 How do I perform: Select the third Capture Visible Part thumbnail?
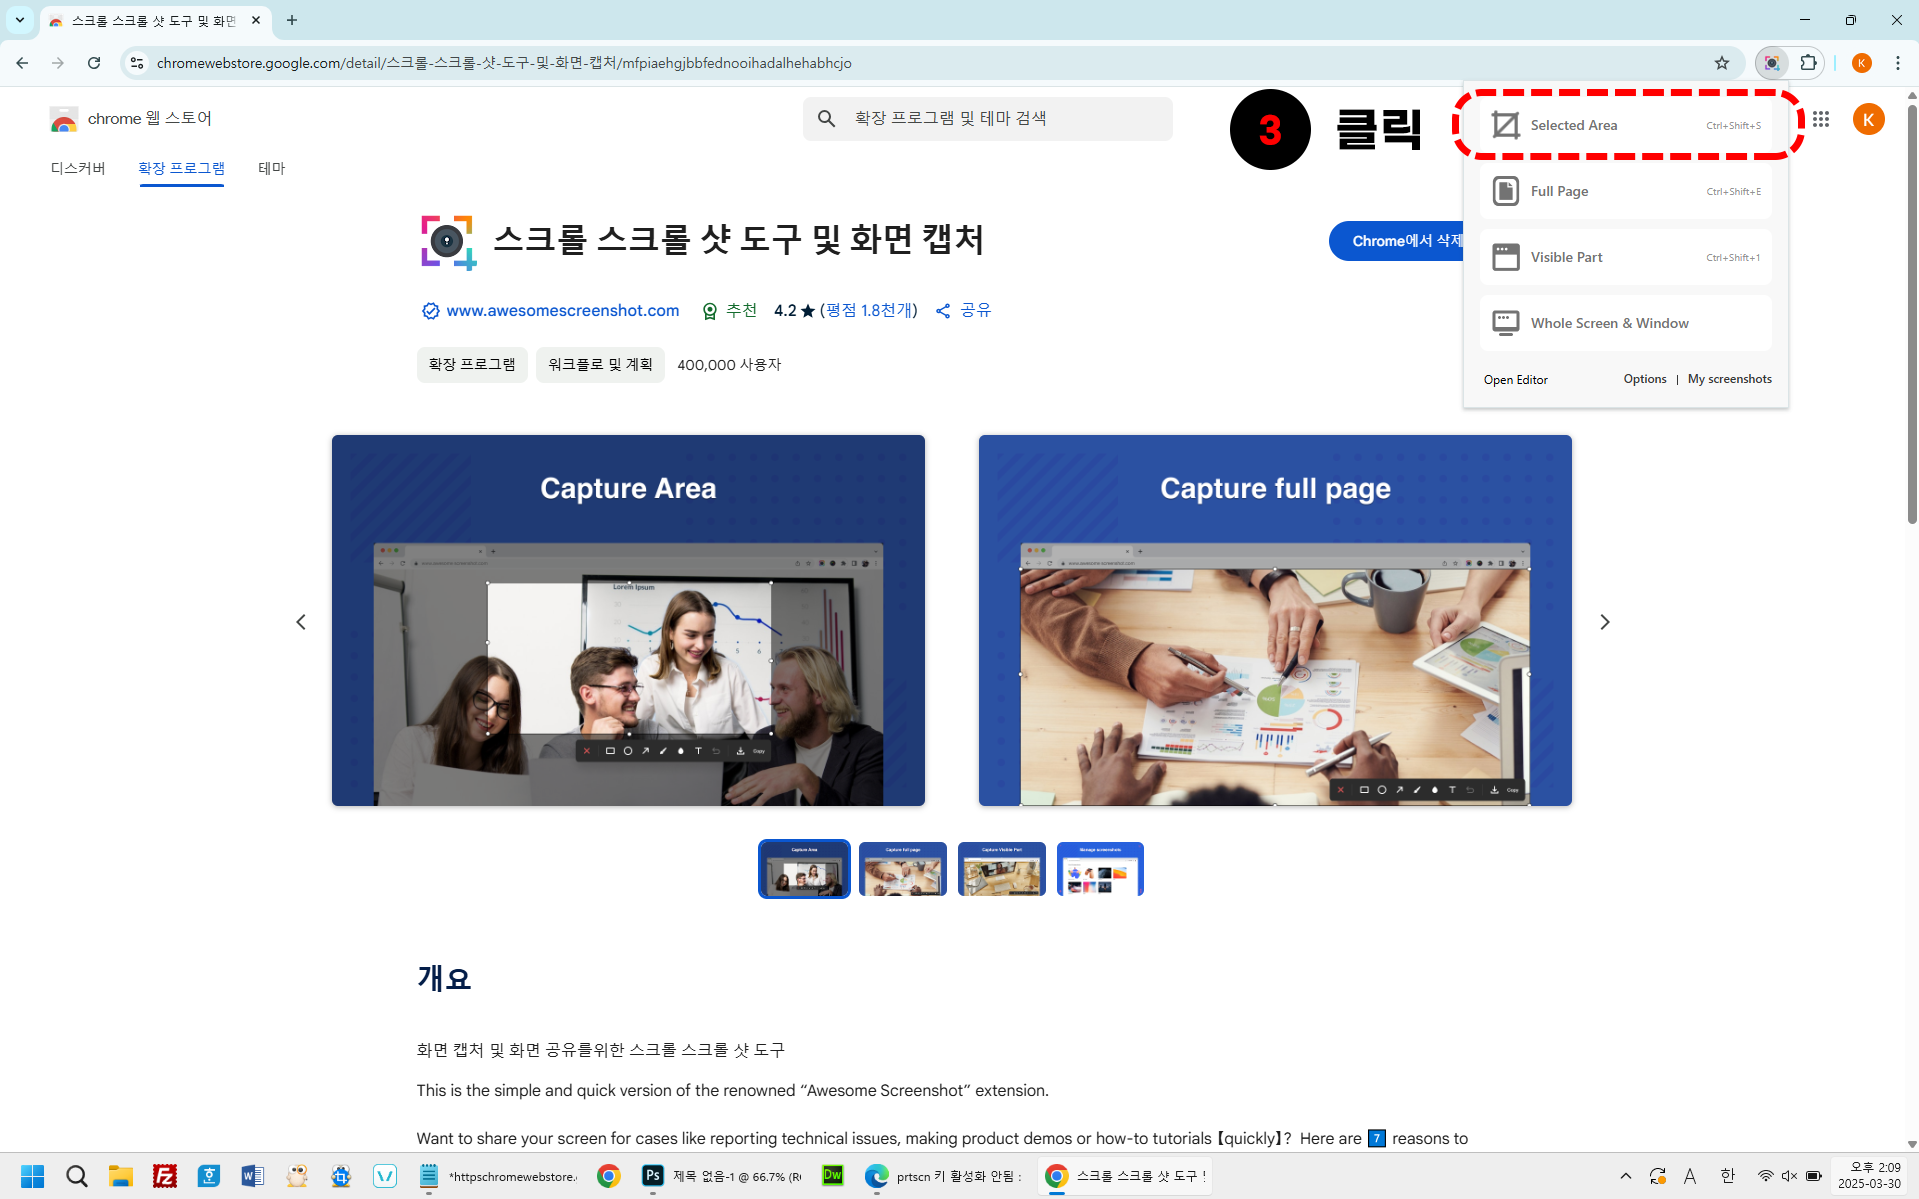tap(1001, 869)
